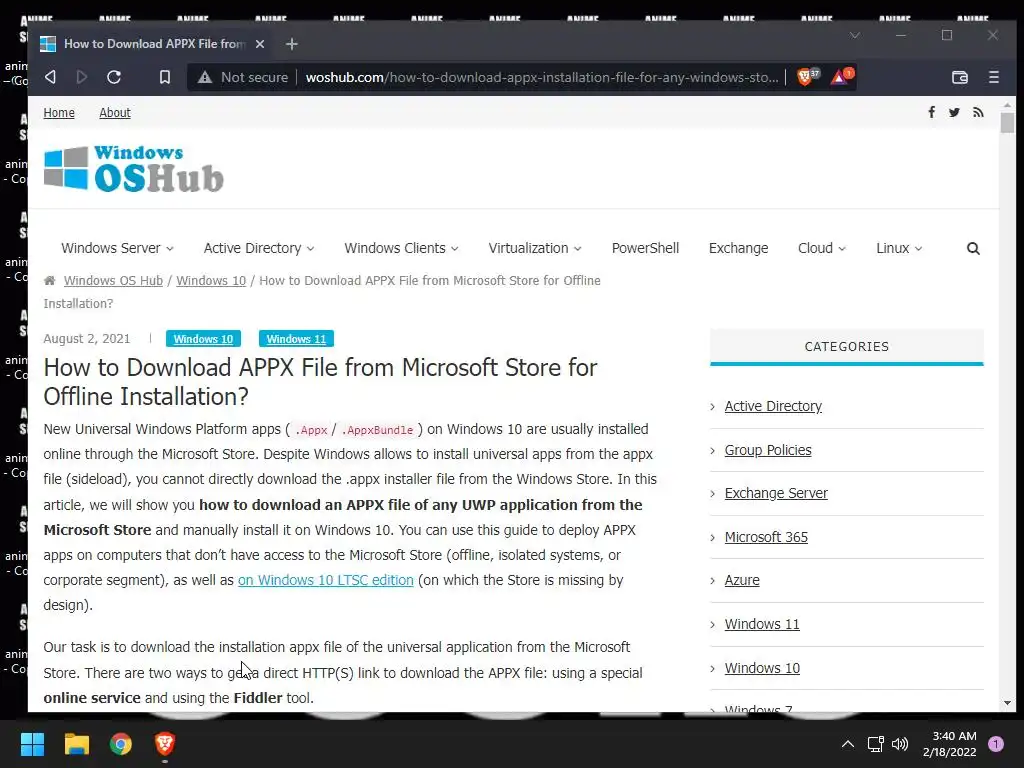Screen dimensions: 1024x768
Task: Expand the Windows Clients menu
Action: click(402, 248)
